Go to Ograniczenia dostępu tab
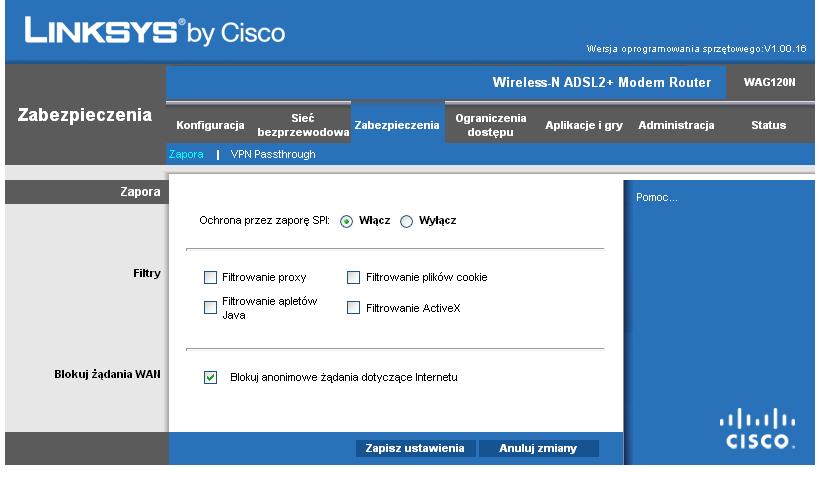This screenshot has height=478, width=822. pos(491,125)
